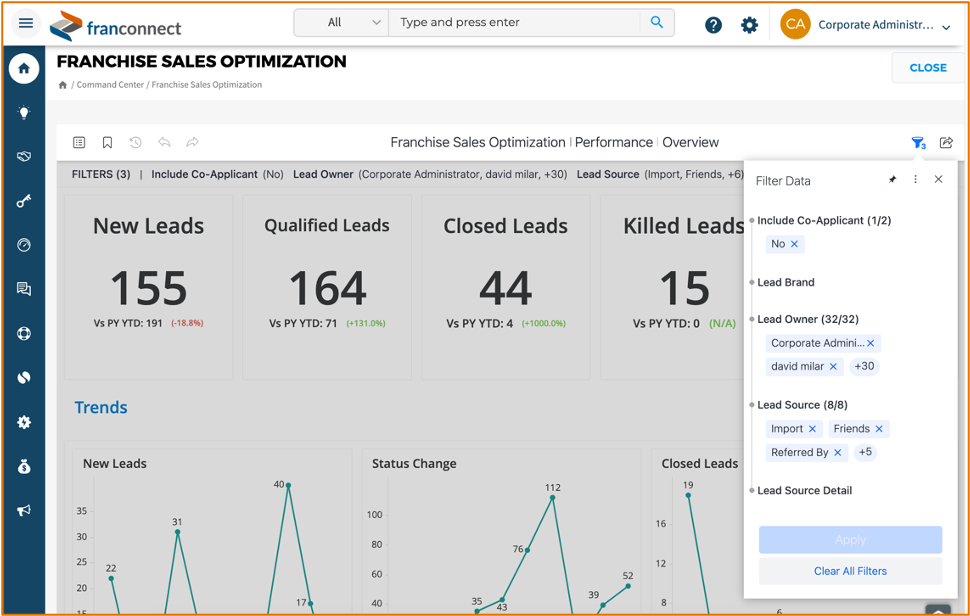
Task: Click the Apply filters button
Action: tap(850, 540)
